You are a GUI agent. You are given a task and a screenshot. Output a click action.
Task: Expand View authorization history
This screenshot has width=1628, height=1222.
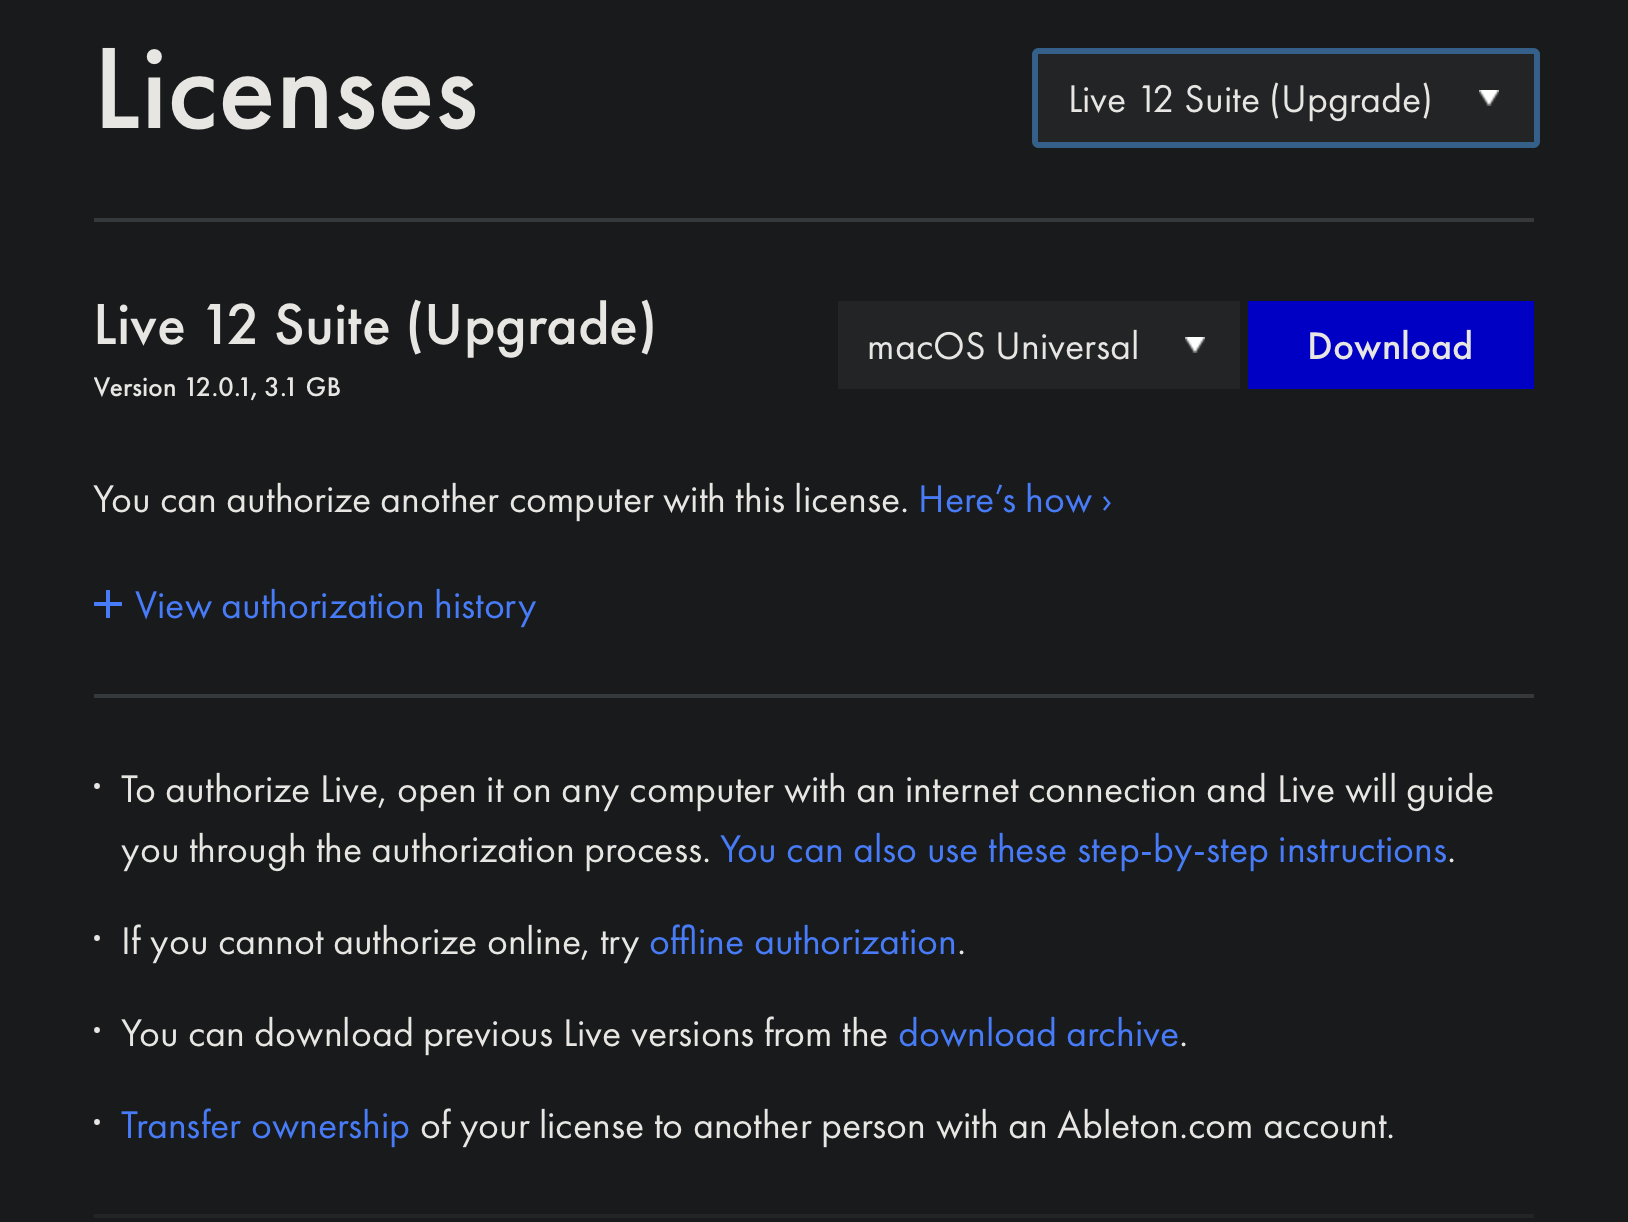(x=315, y=606)
